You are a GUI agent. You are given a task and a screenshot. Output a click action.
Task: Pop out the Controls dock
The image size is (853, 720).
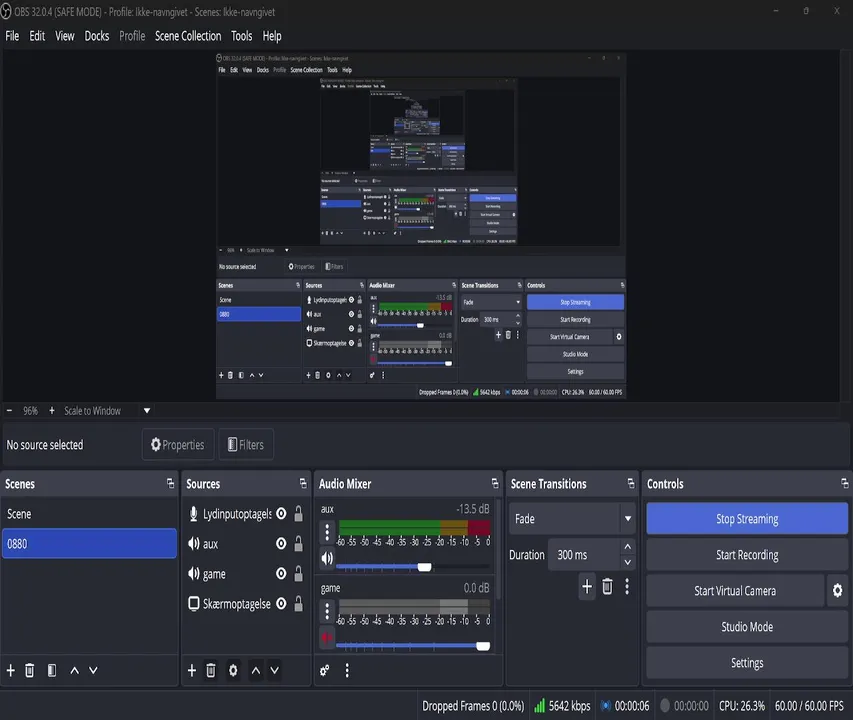pyautogui.click(x=844, y=483)
